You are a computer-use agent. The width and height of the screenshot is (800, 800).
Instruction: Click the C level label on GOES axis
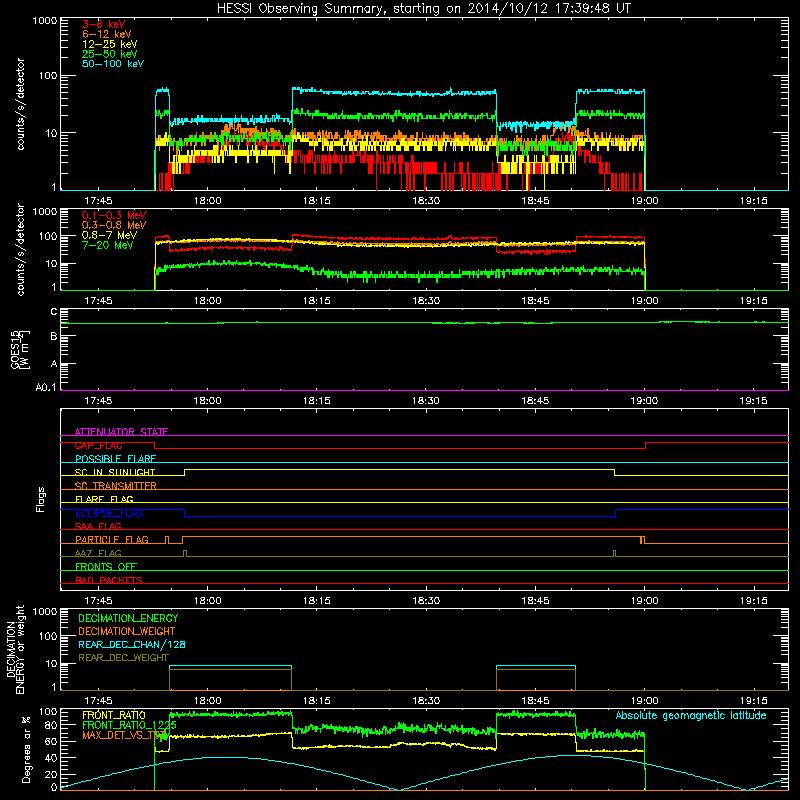tap(54, 312)
